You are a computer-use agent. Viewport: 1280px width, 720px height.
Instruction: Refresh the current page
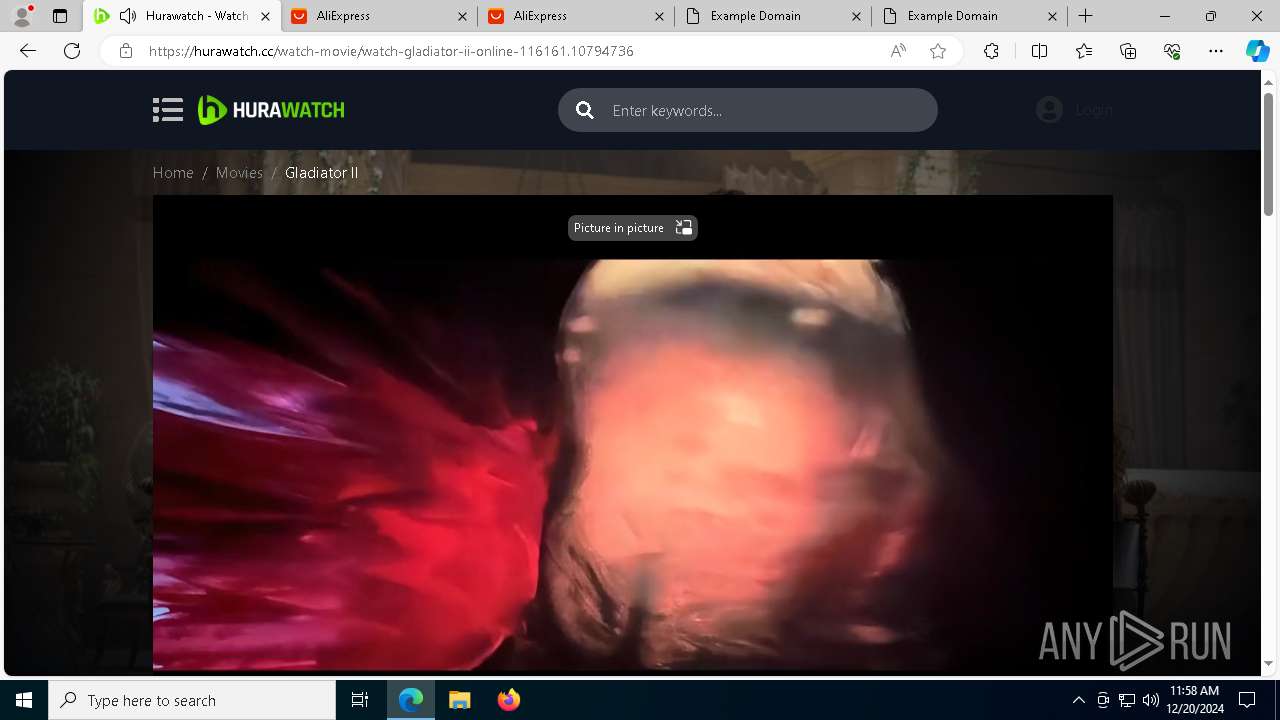pos(72,51)
